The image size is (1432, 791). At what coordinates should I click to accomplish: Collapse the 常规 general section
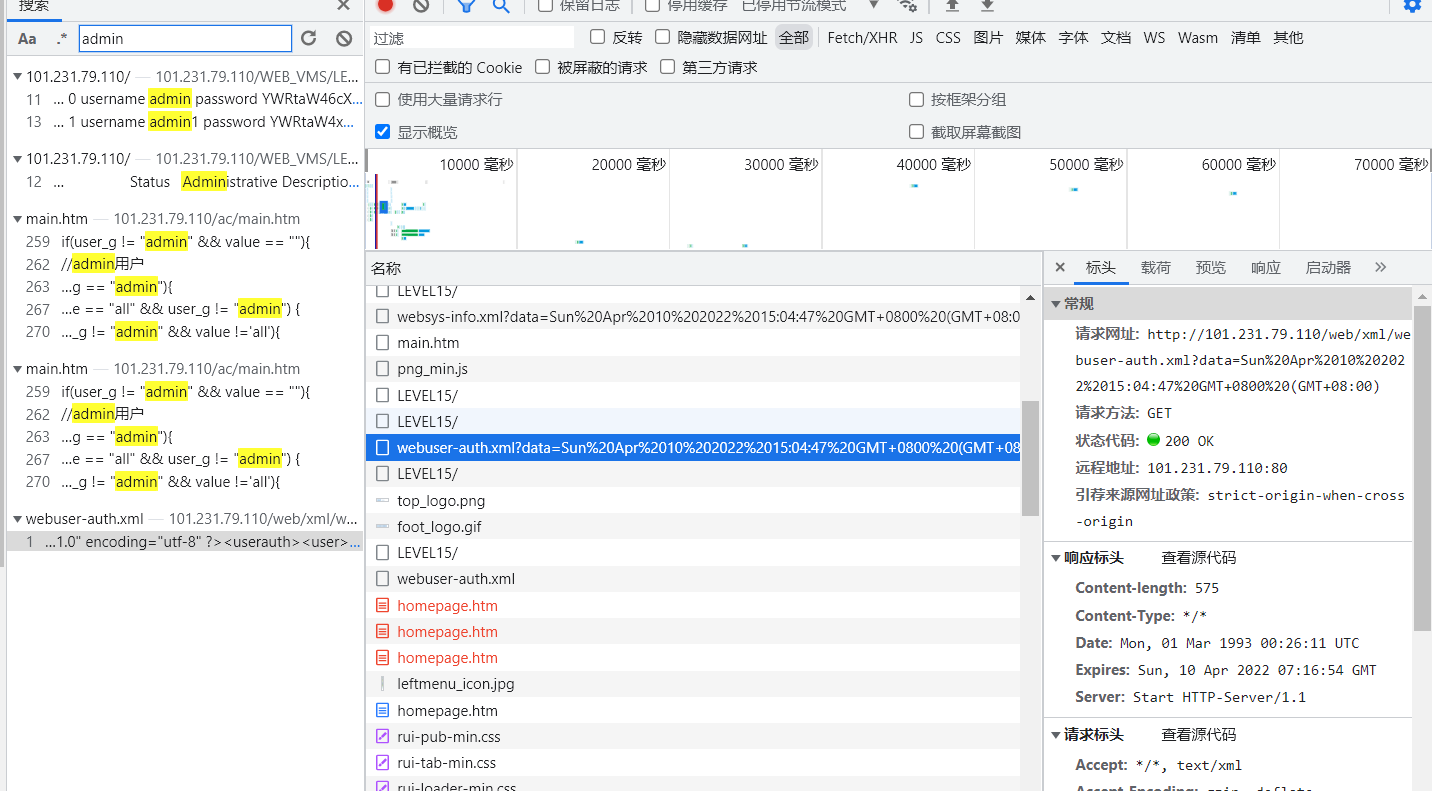tap(1056, 304)
